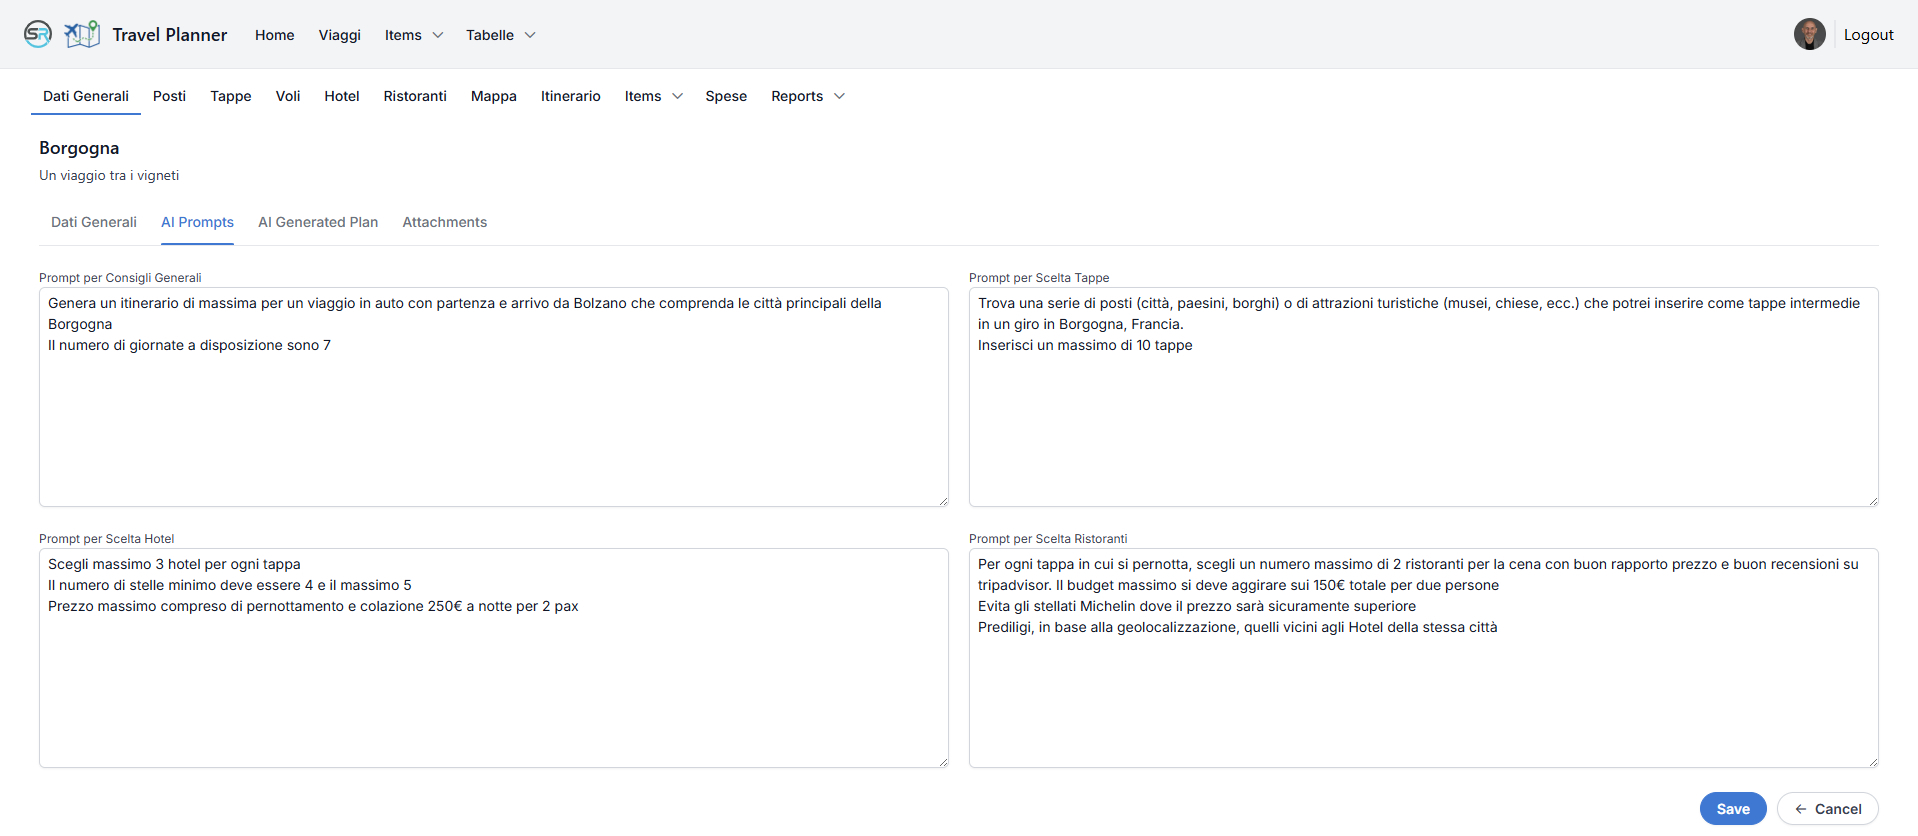Expand the Tabelle dropdown menu
Screen dimensions: 1918x836
pos(500,35)
